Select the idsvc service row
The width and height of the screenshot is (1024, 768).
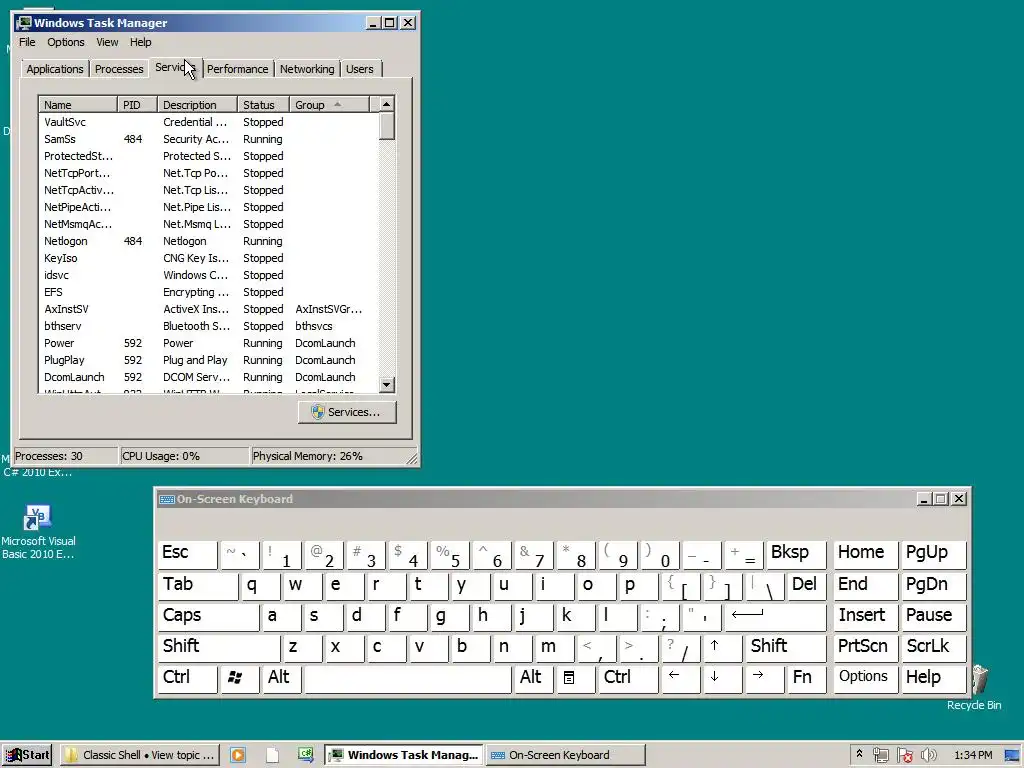tap(208, 275)
